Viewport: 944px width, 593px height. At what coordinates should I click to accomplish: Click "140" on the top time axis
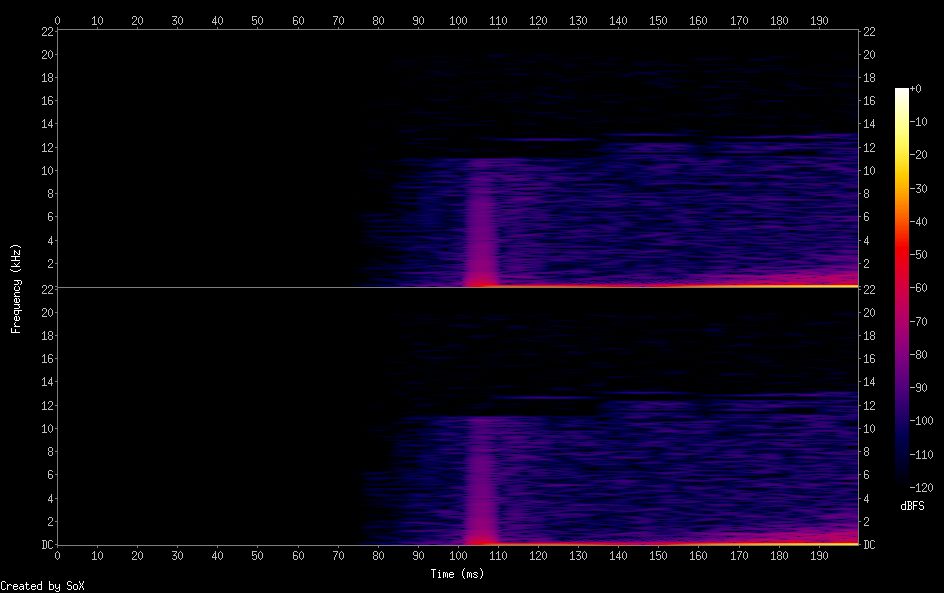pos(618,20)
